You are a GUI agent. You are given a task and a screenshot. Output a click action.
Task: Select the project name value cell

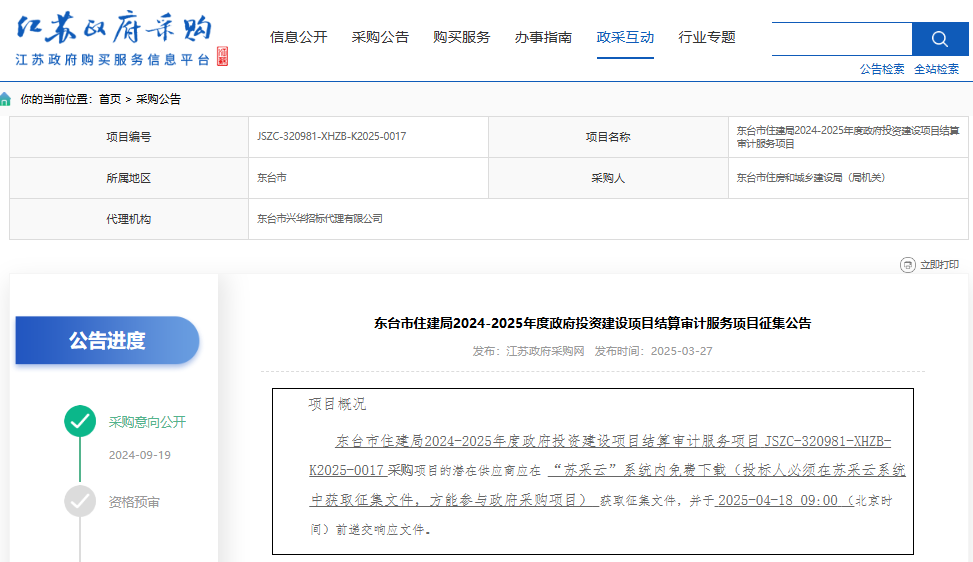tap(848, 136)
